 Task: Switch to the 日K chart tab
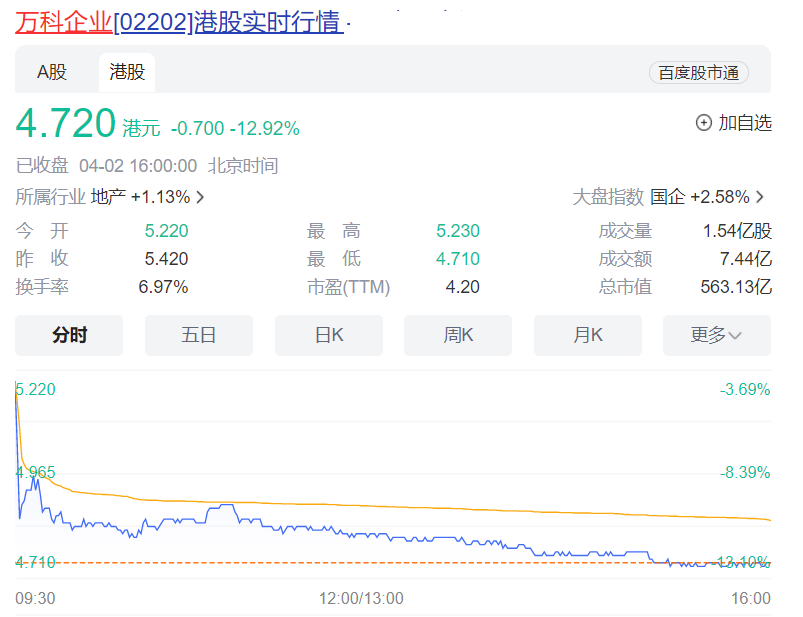pyautogui.click(x=329, y=335)
